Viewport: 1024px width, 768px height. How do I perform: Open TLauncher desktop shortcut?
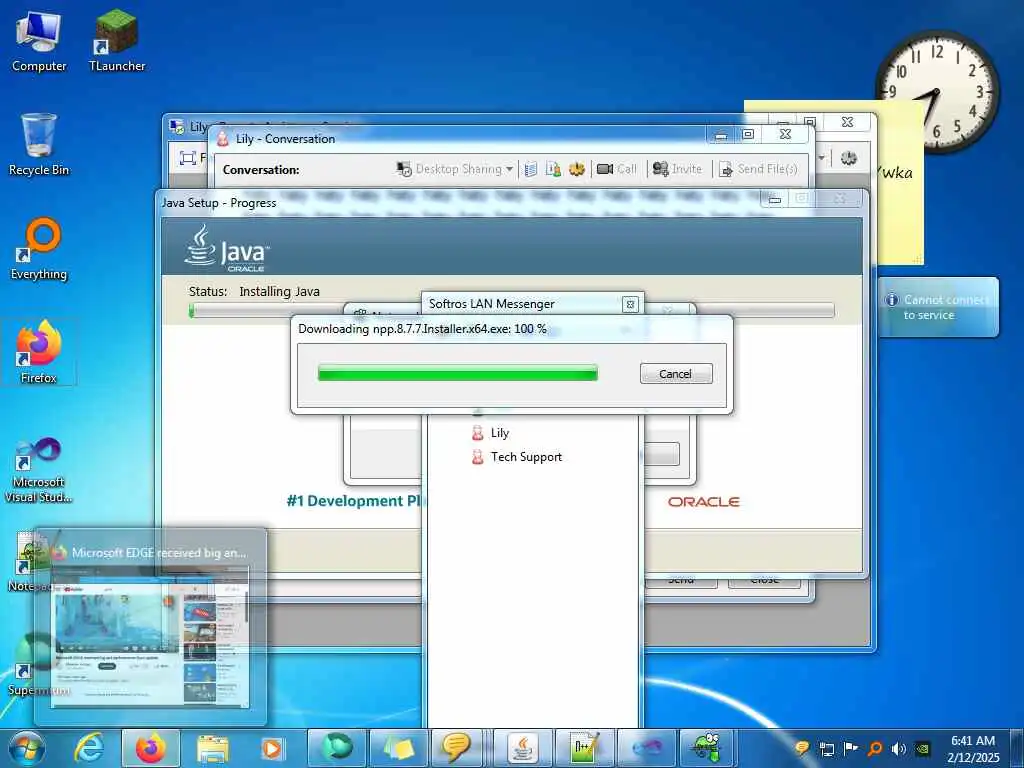[117, 40]
